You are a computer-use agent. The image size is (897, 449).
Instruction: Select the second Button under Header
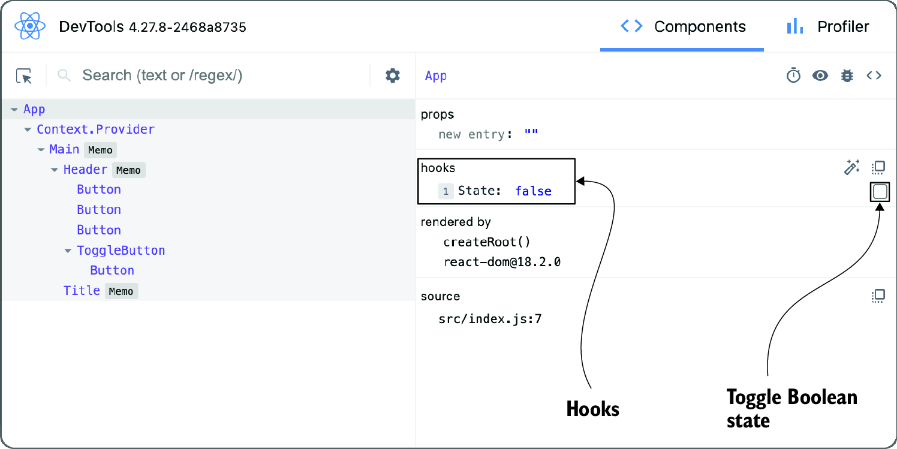click(x=99, y=210)
